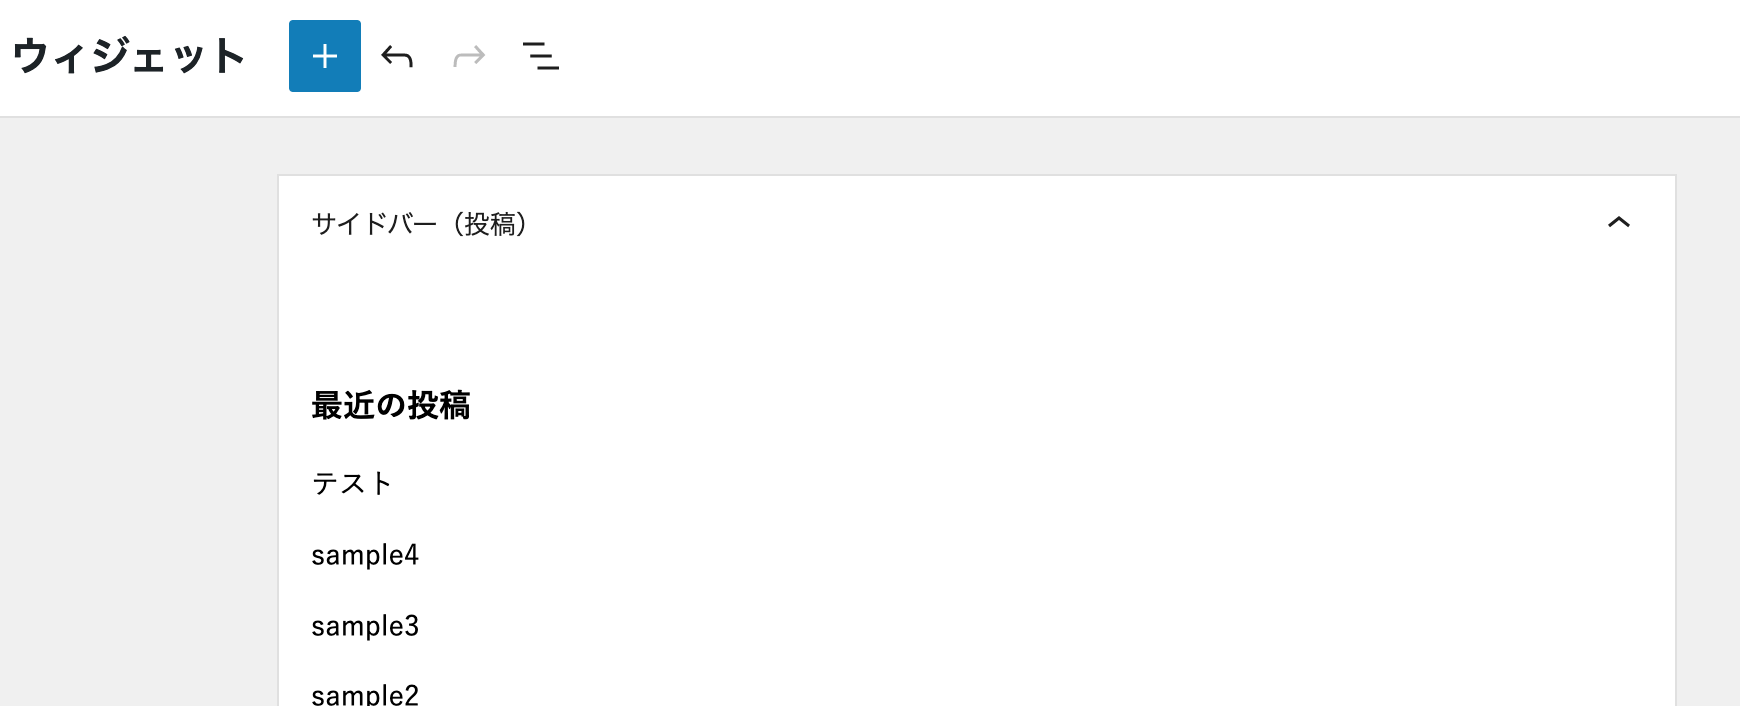Click the redo arrow icon
The image size is (1740, 706).
(x=469, y=56)
